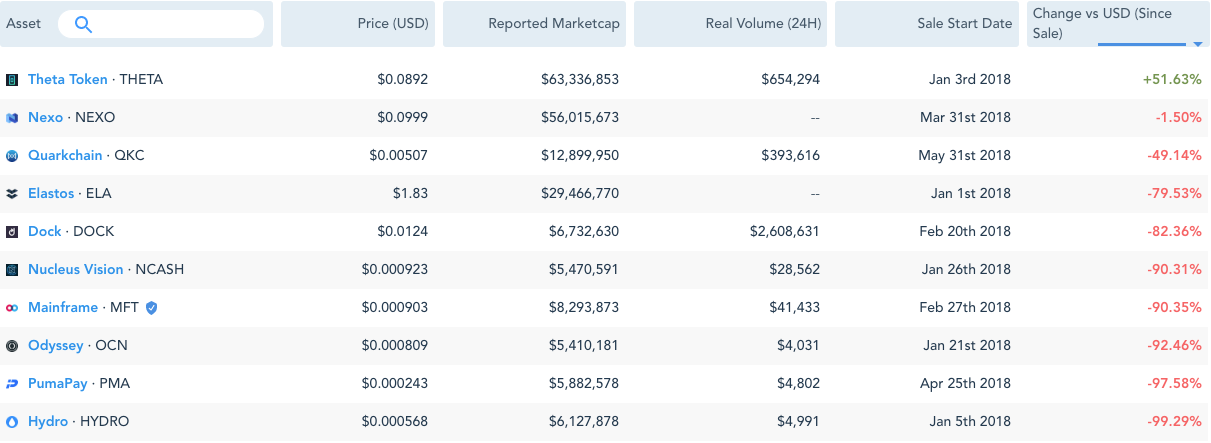Open the PumaPay asset link
1211x443 pixels.
(59, 383)
